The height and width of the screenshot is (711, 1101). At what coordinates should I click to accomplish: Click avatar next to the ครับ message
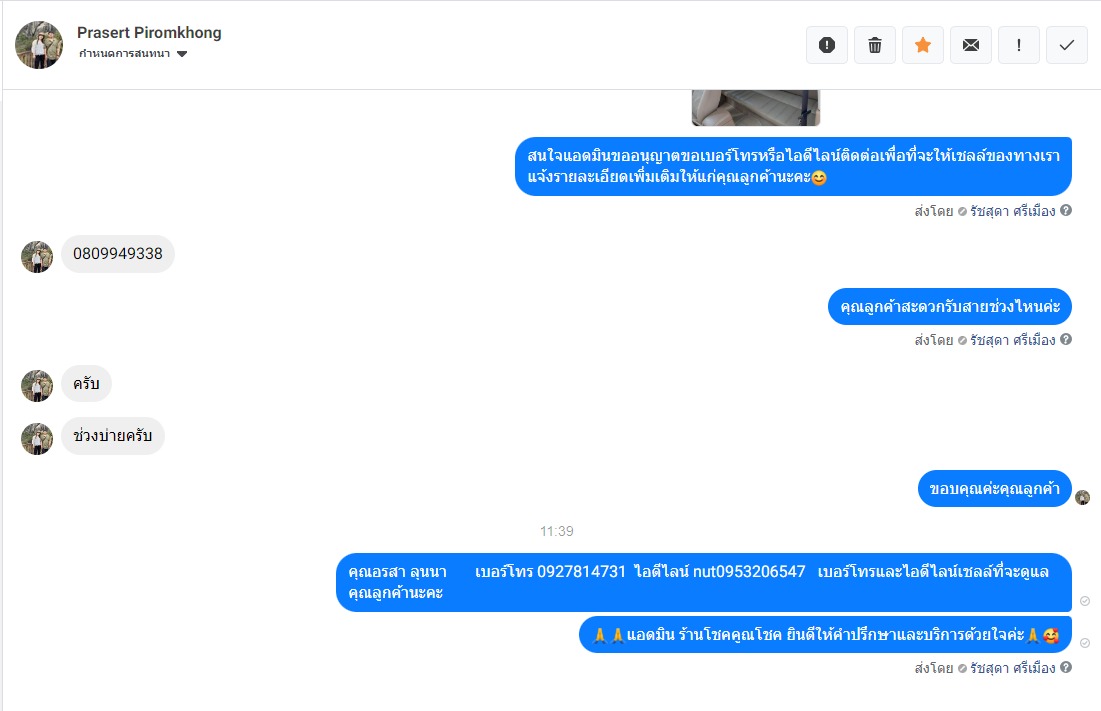pyautogui.click(x=37, y=386)
